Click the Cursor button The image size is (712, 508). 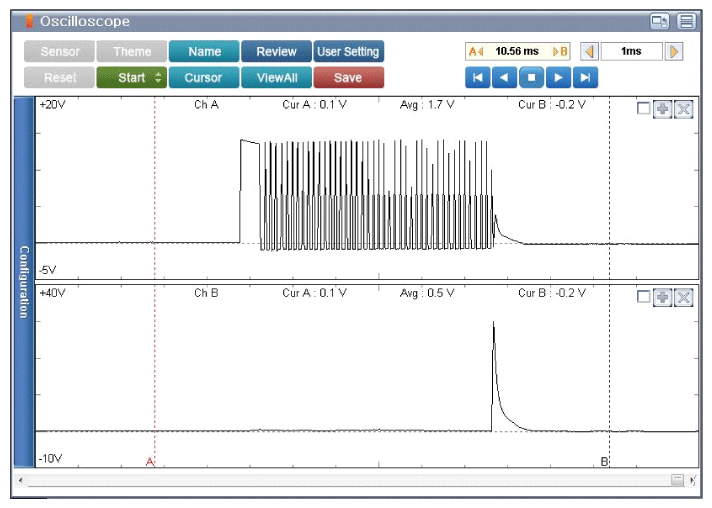point(204,78)
